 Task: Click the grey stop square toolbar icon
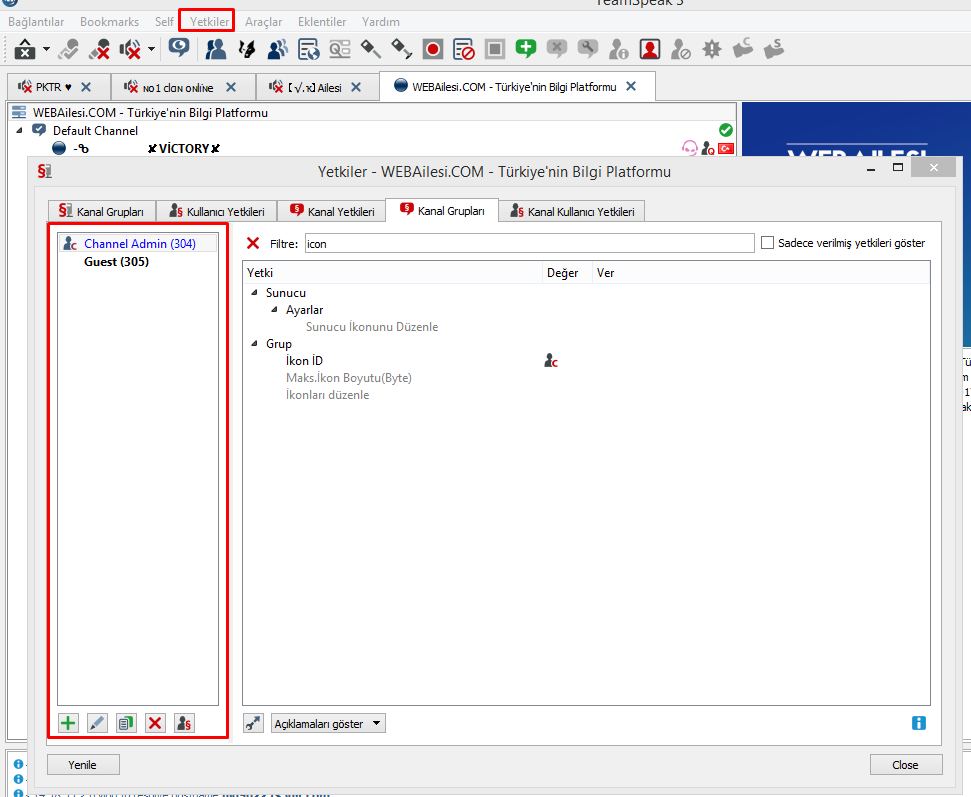point(495,49)
